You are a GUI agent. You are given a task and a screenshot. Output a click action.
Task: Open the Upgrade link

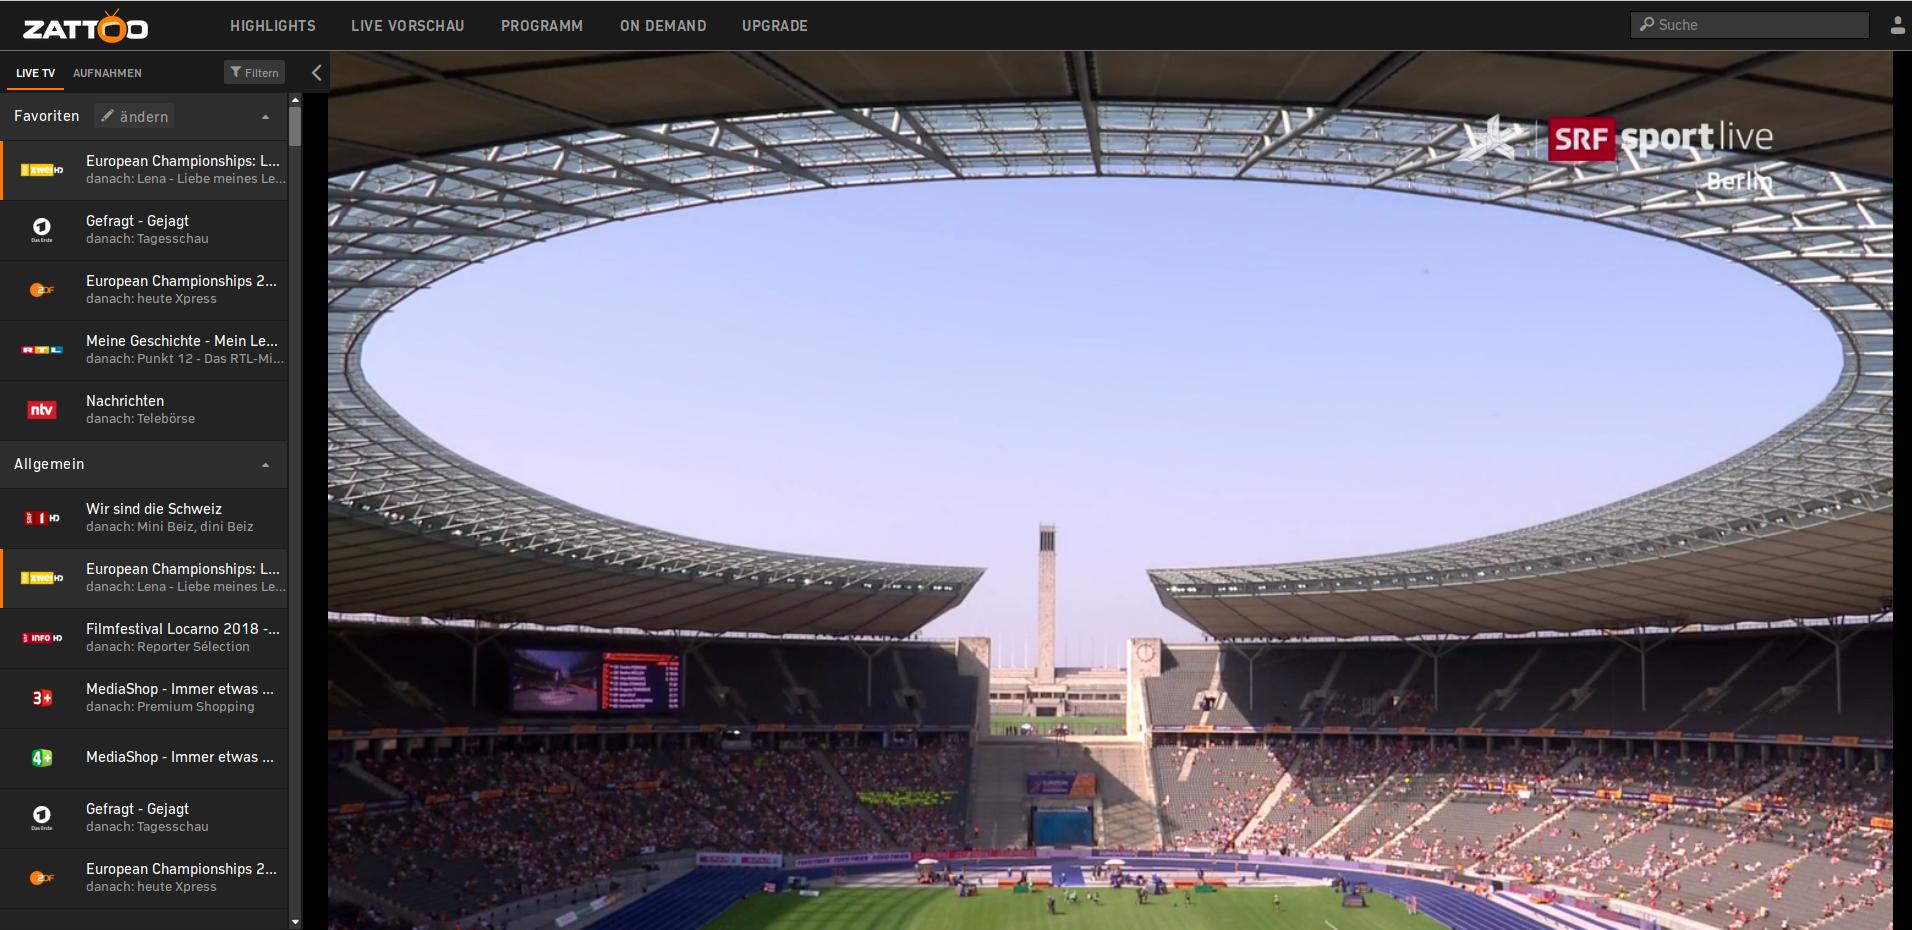(x=775, y=26)
